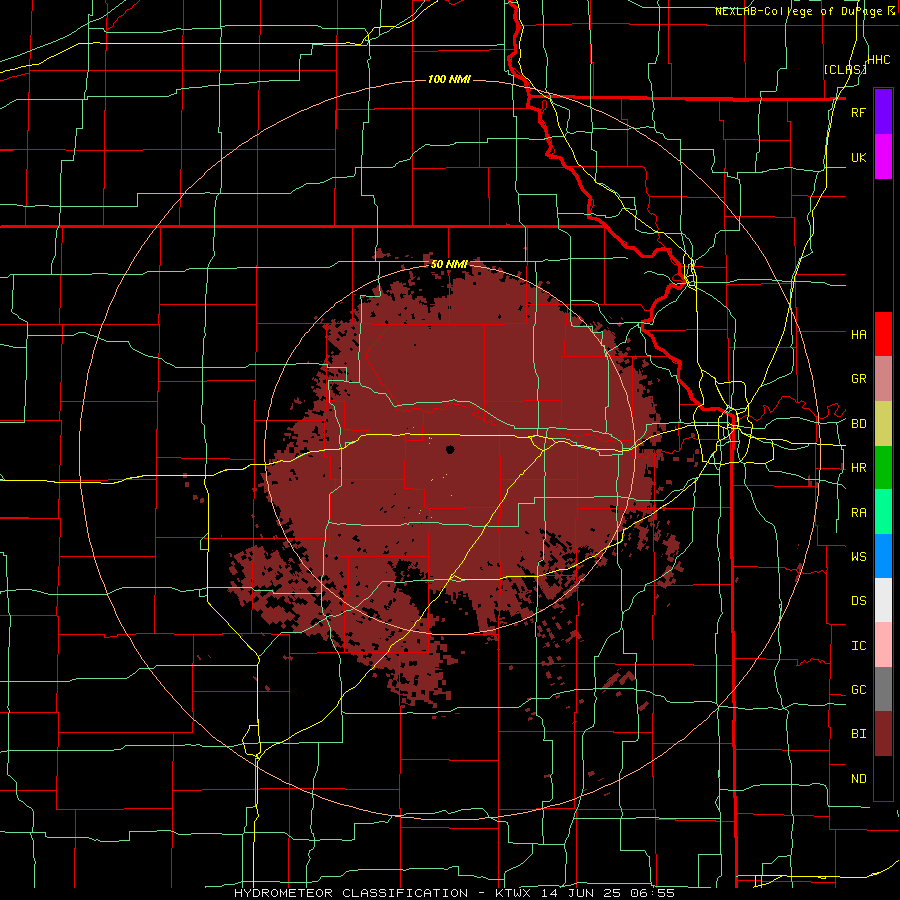Click the HA red legend color swatch

(x=883, y=334)
